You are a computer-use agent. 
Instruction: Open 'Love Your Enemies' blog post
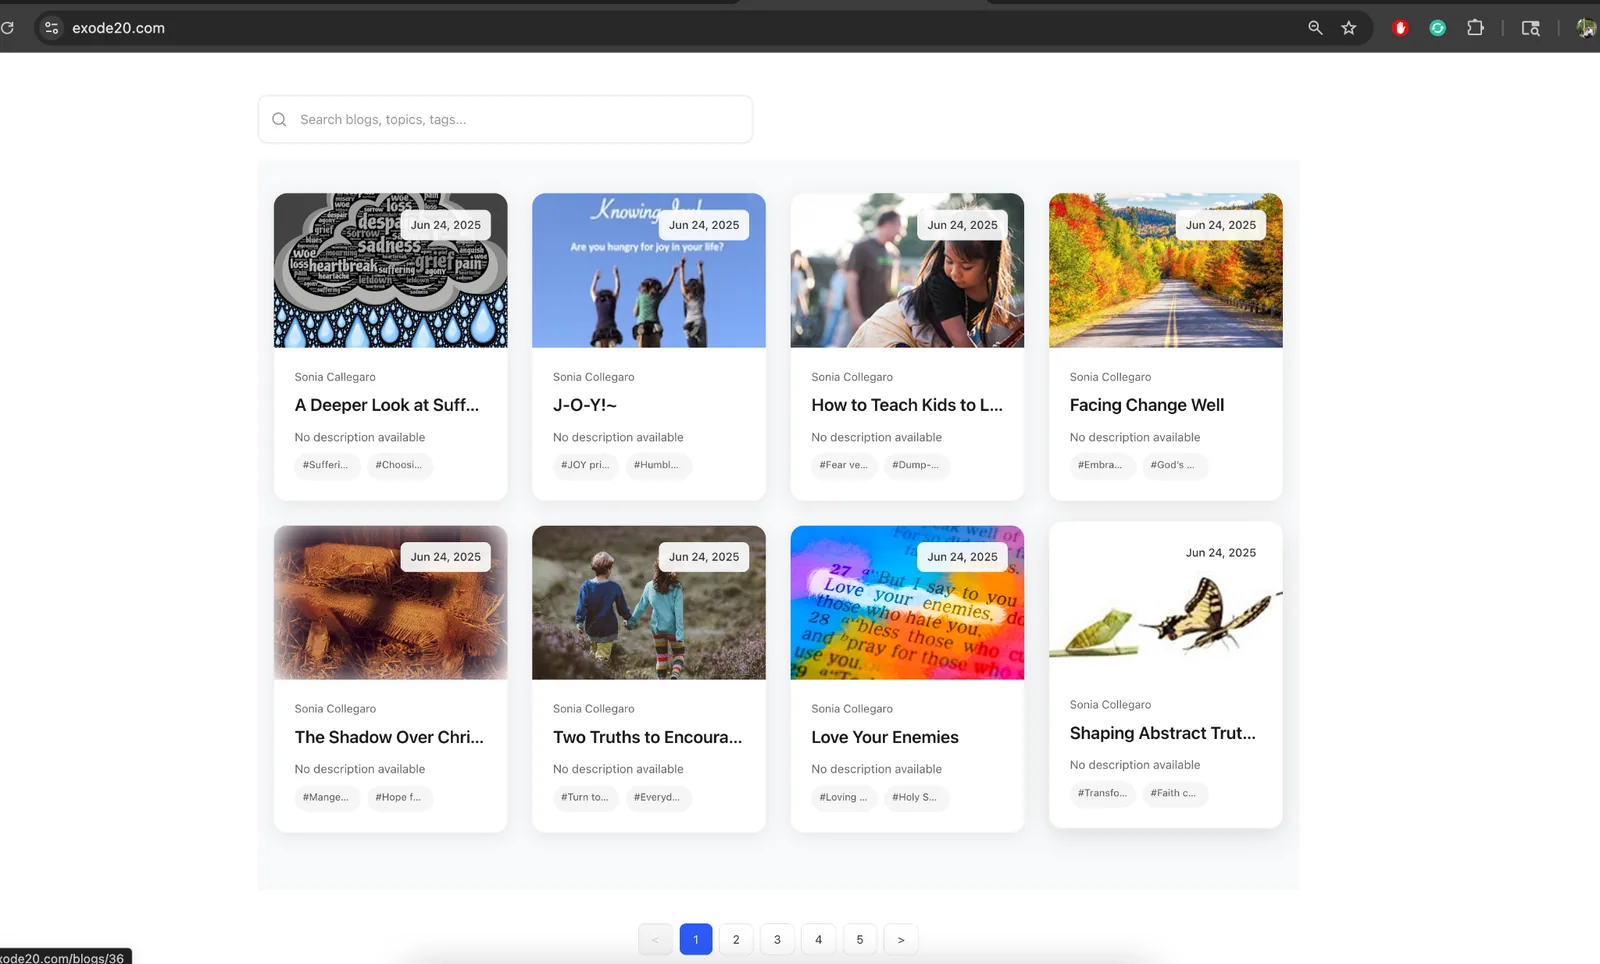pos(885,737)
